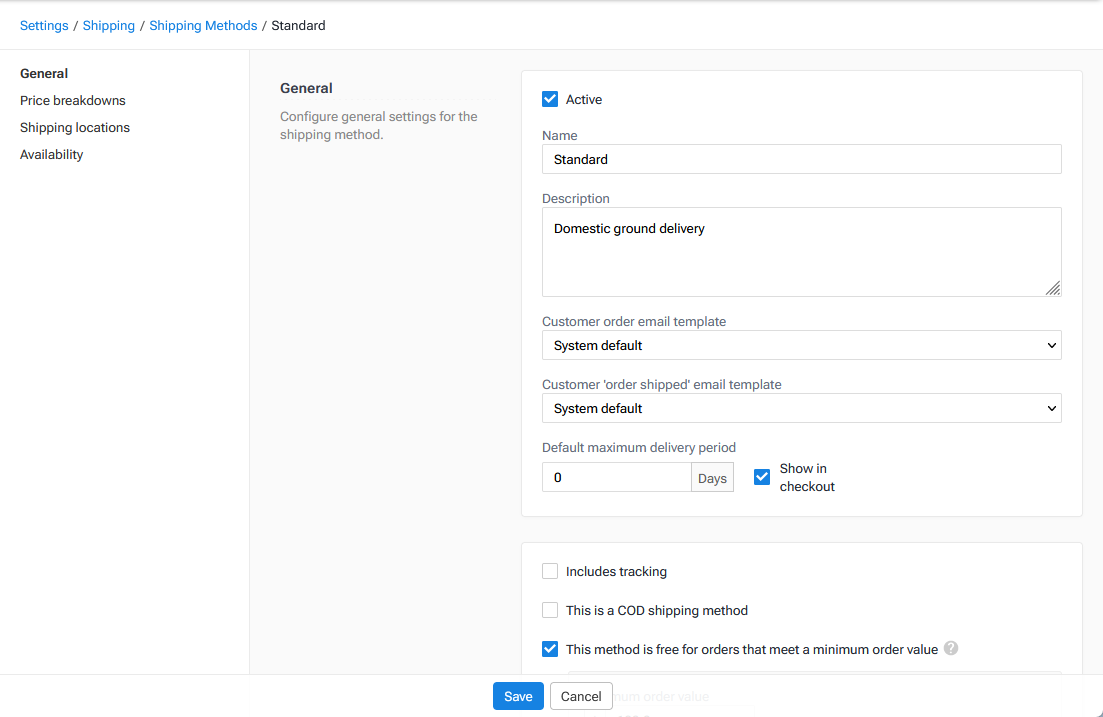Enable Includes tracking
The width and height of the screenshot is (1103, 717).
pos(549,570)
